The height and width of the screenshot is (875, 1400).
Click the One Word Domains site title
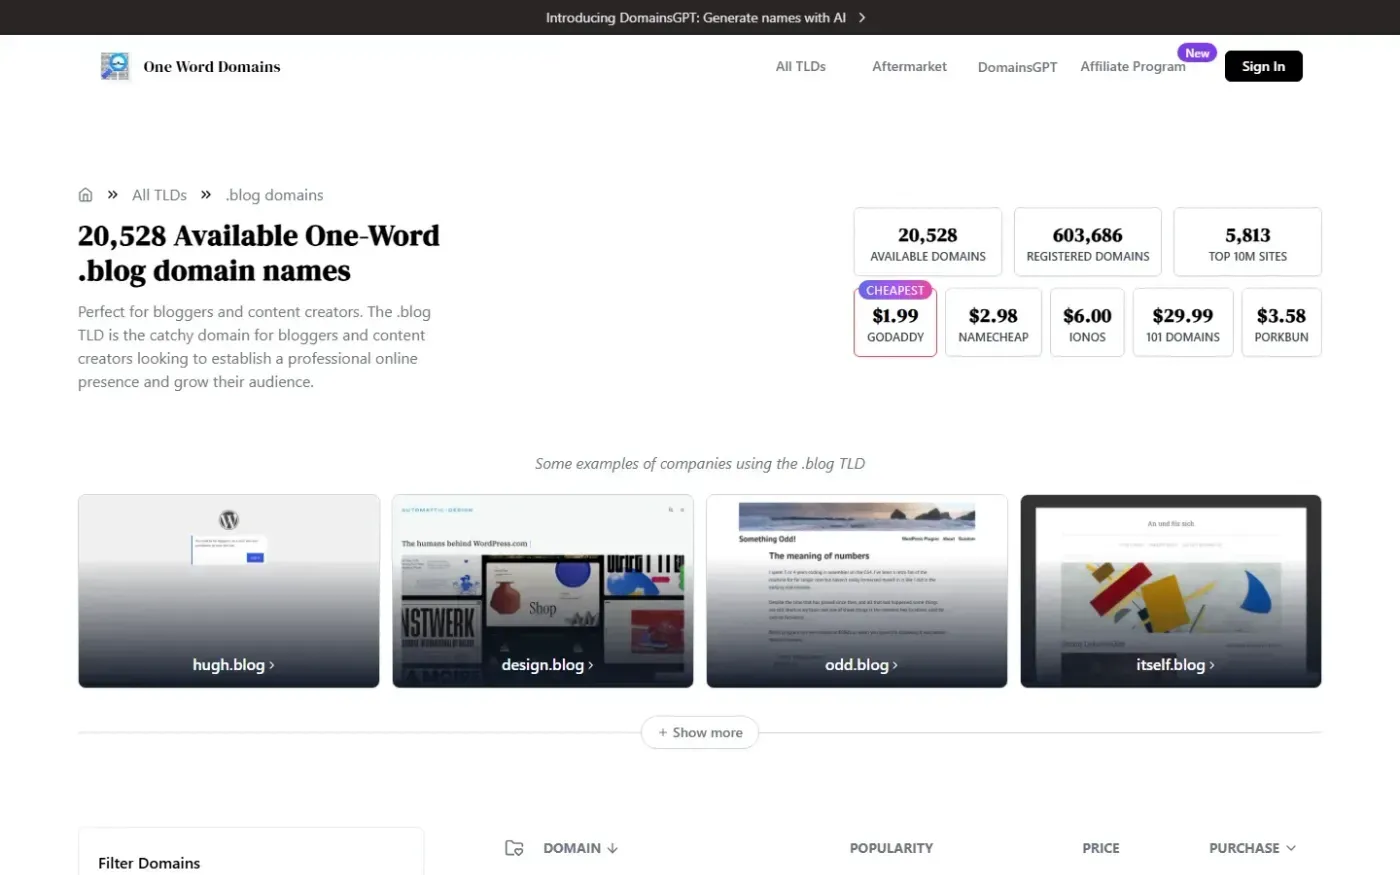pyautogui.click(x=212, y=67)
